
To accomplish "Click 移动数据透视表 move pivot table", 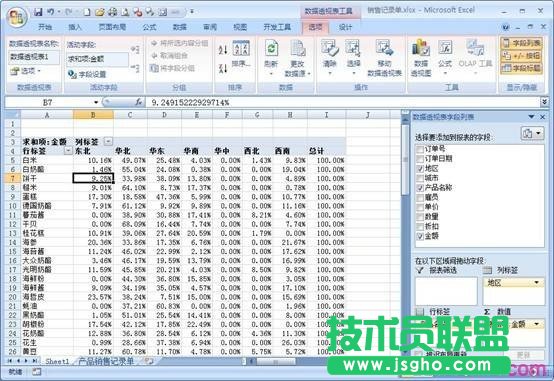I will point(384,58).
